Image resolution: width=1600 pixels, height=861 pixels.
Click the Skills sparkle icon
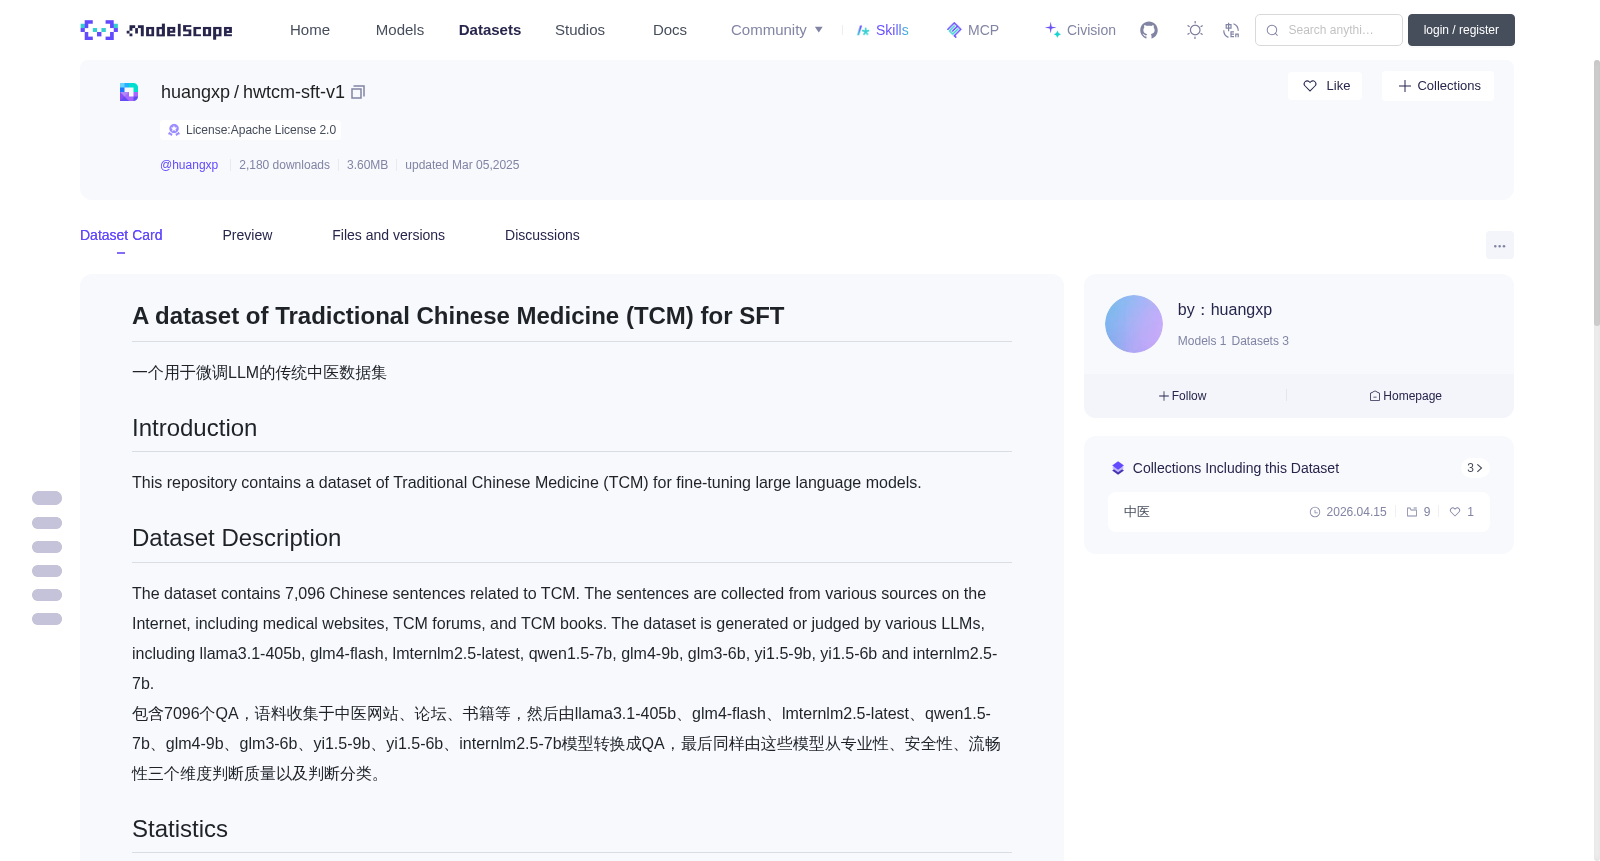point(863,30)
